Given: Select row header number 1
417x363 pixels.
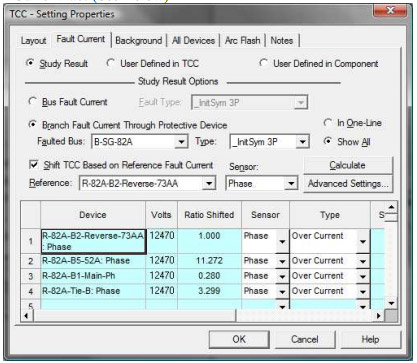Looking at the screenshot, I should tap(31, 241).
